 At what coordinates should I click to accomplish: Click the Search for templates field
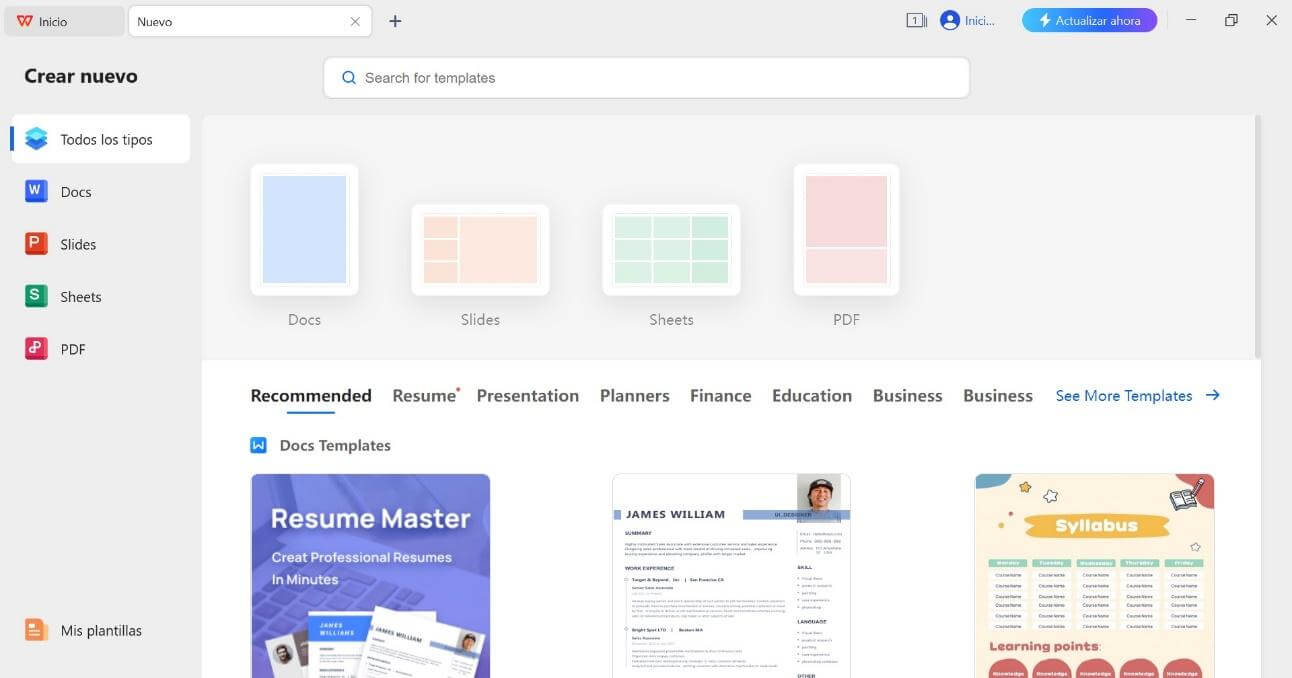click(x=646, y=77)
